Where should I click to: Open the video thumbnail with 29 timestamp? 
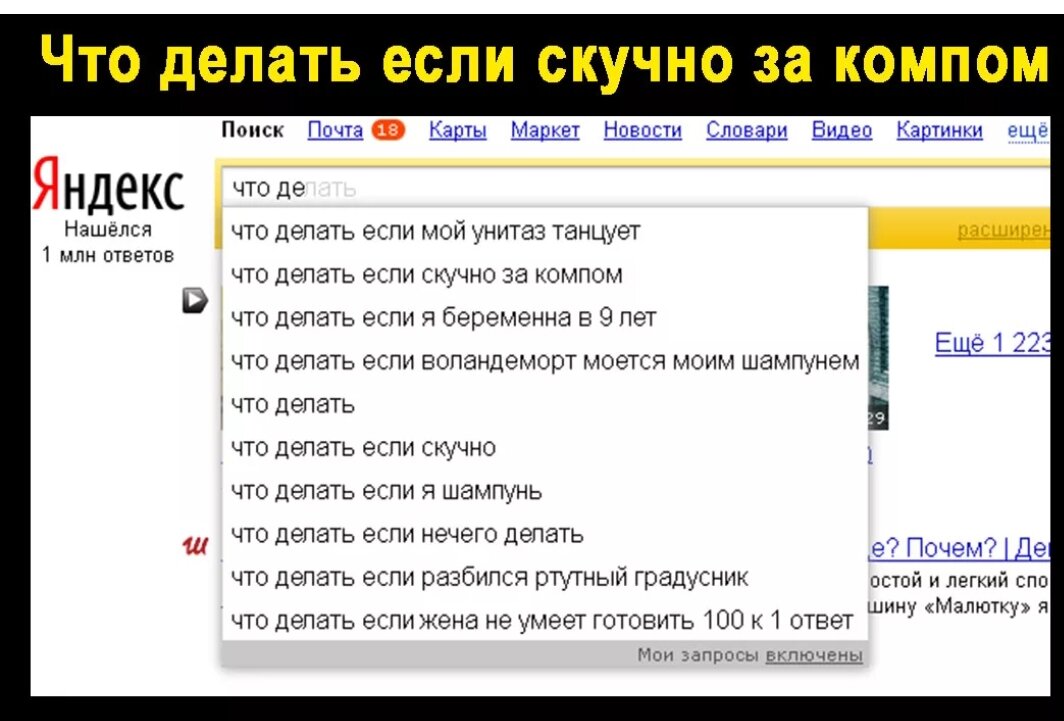(877, 357)
